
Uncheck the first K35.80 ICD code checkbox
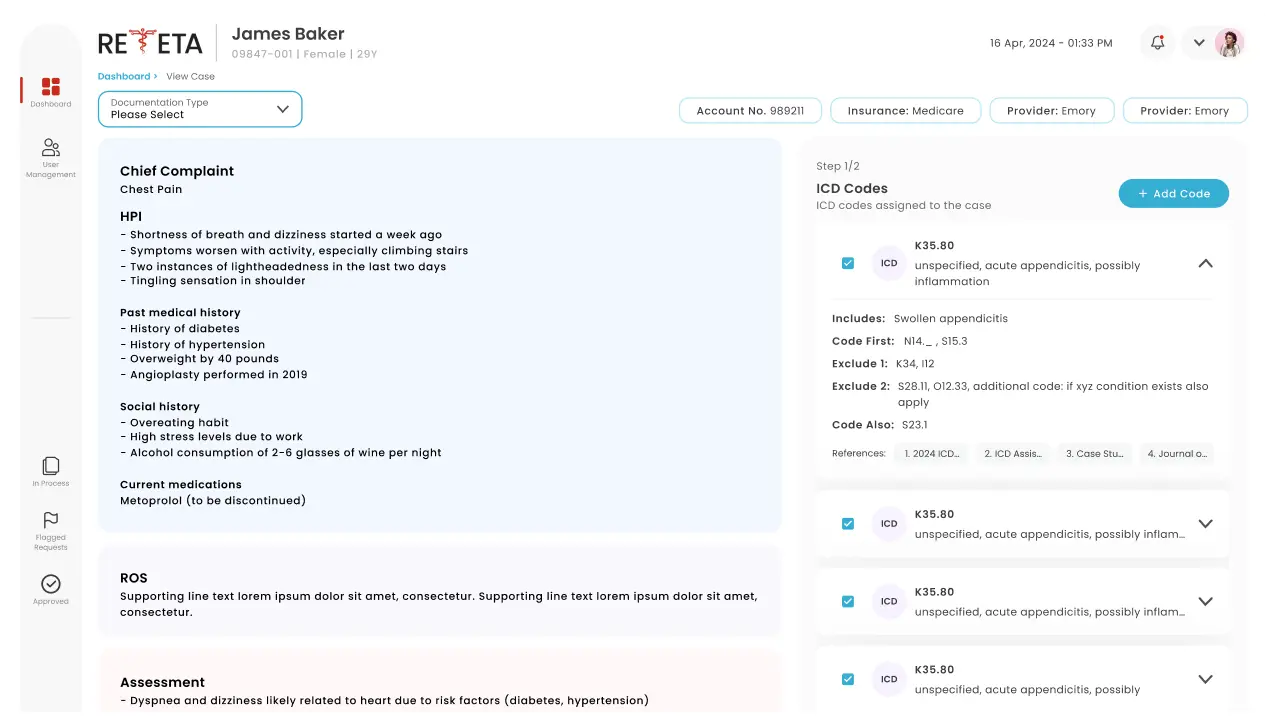coord(848,263)
